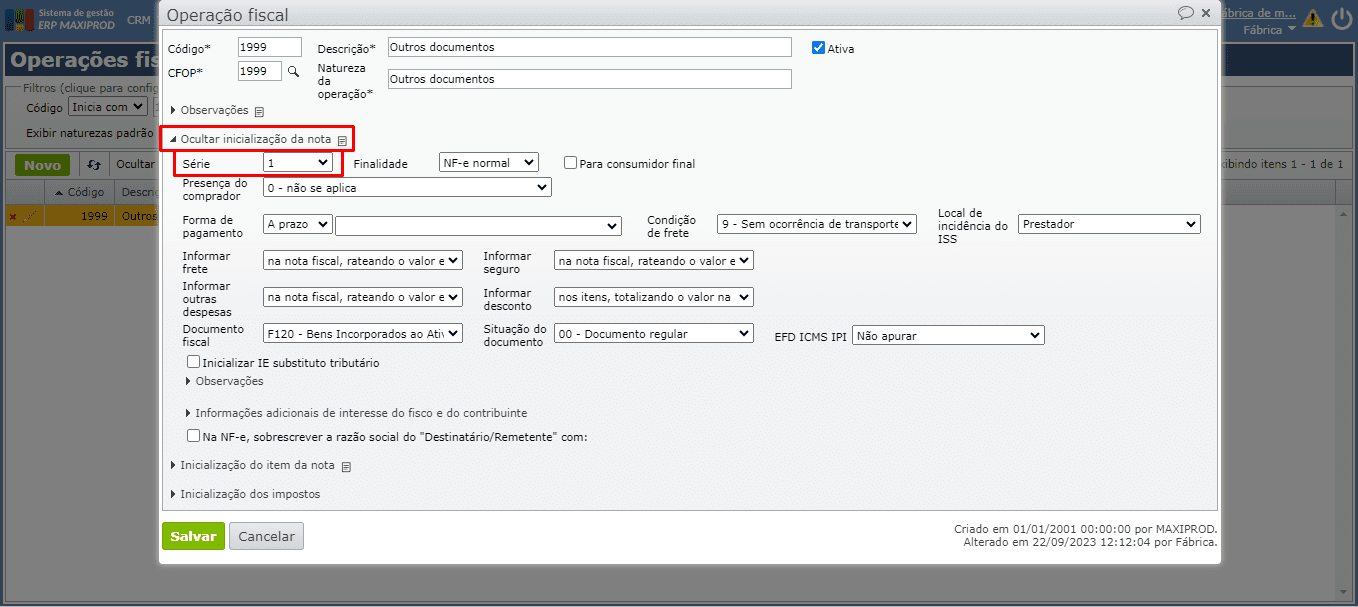The image size is (1358, 607).
Task: Check sobrescrever a razão social option
Action: 193,436
